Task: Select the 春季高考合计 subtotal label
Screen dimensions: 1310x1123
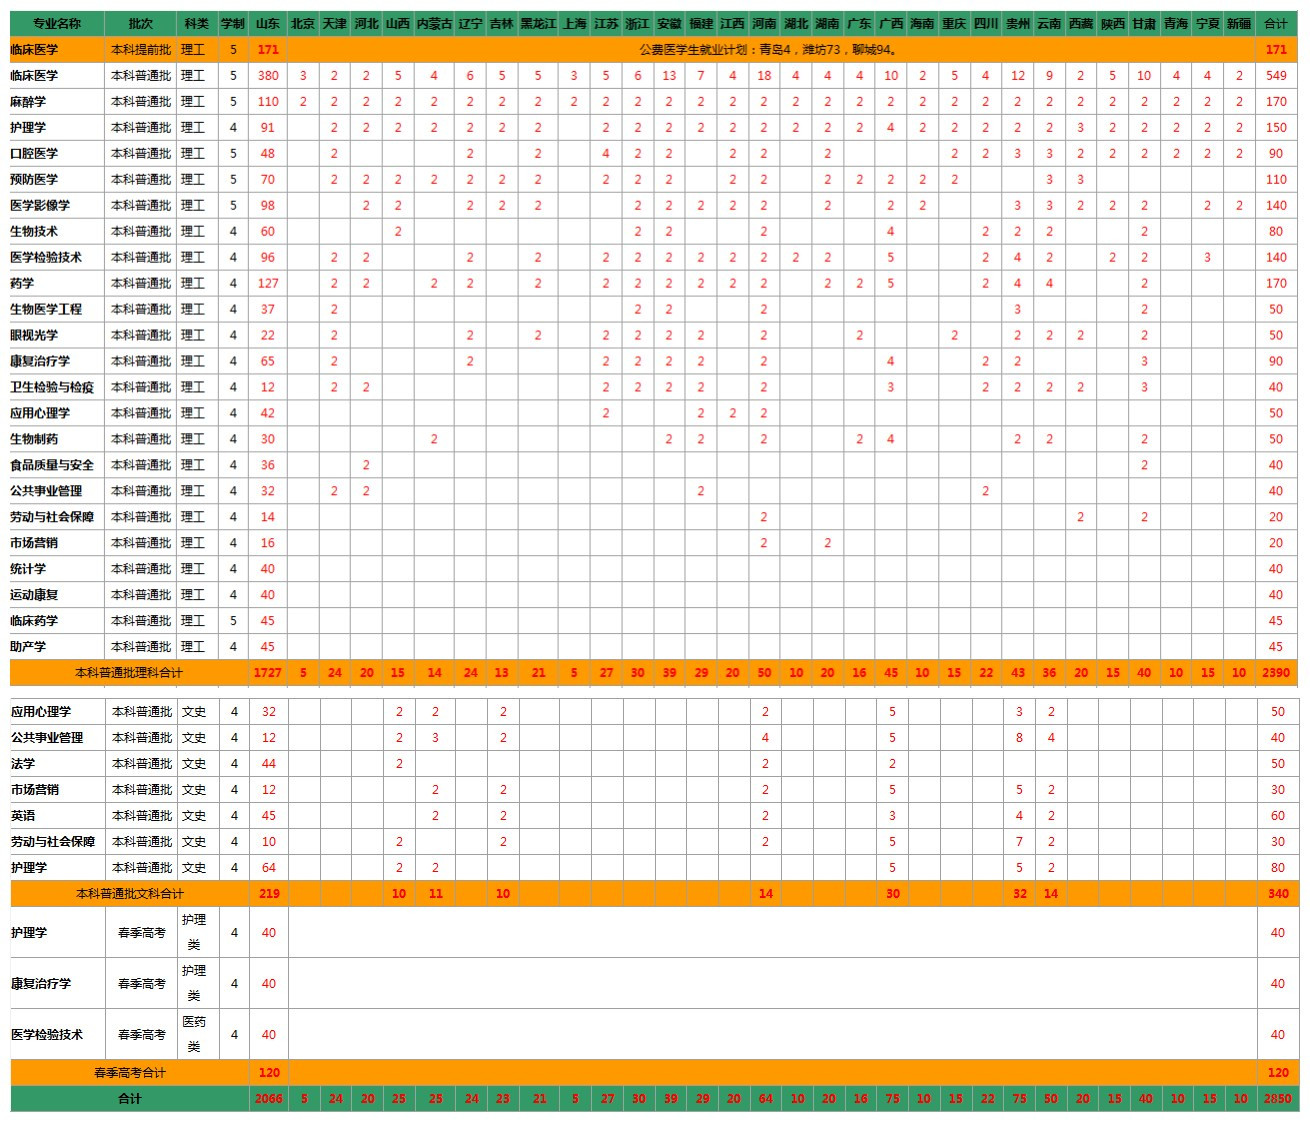Action: 130,1073
